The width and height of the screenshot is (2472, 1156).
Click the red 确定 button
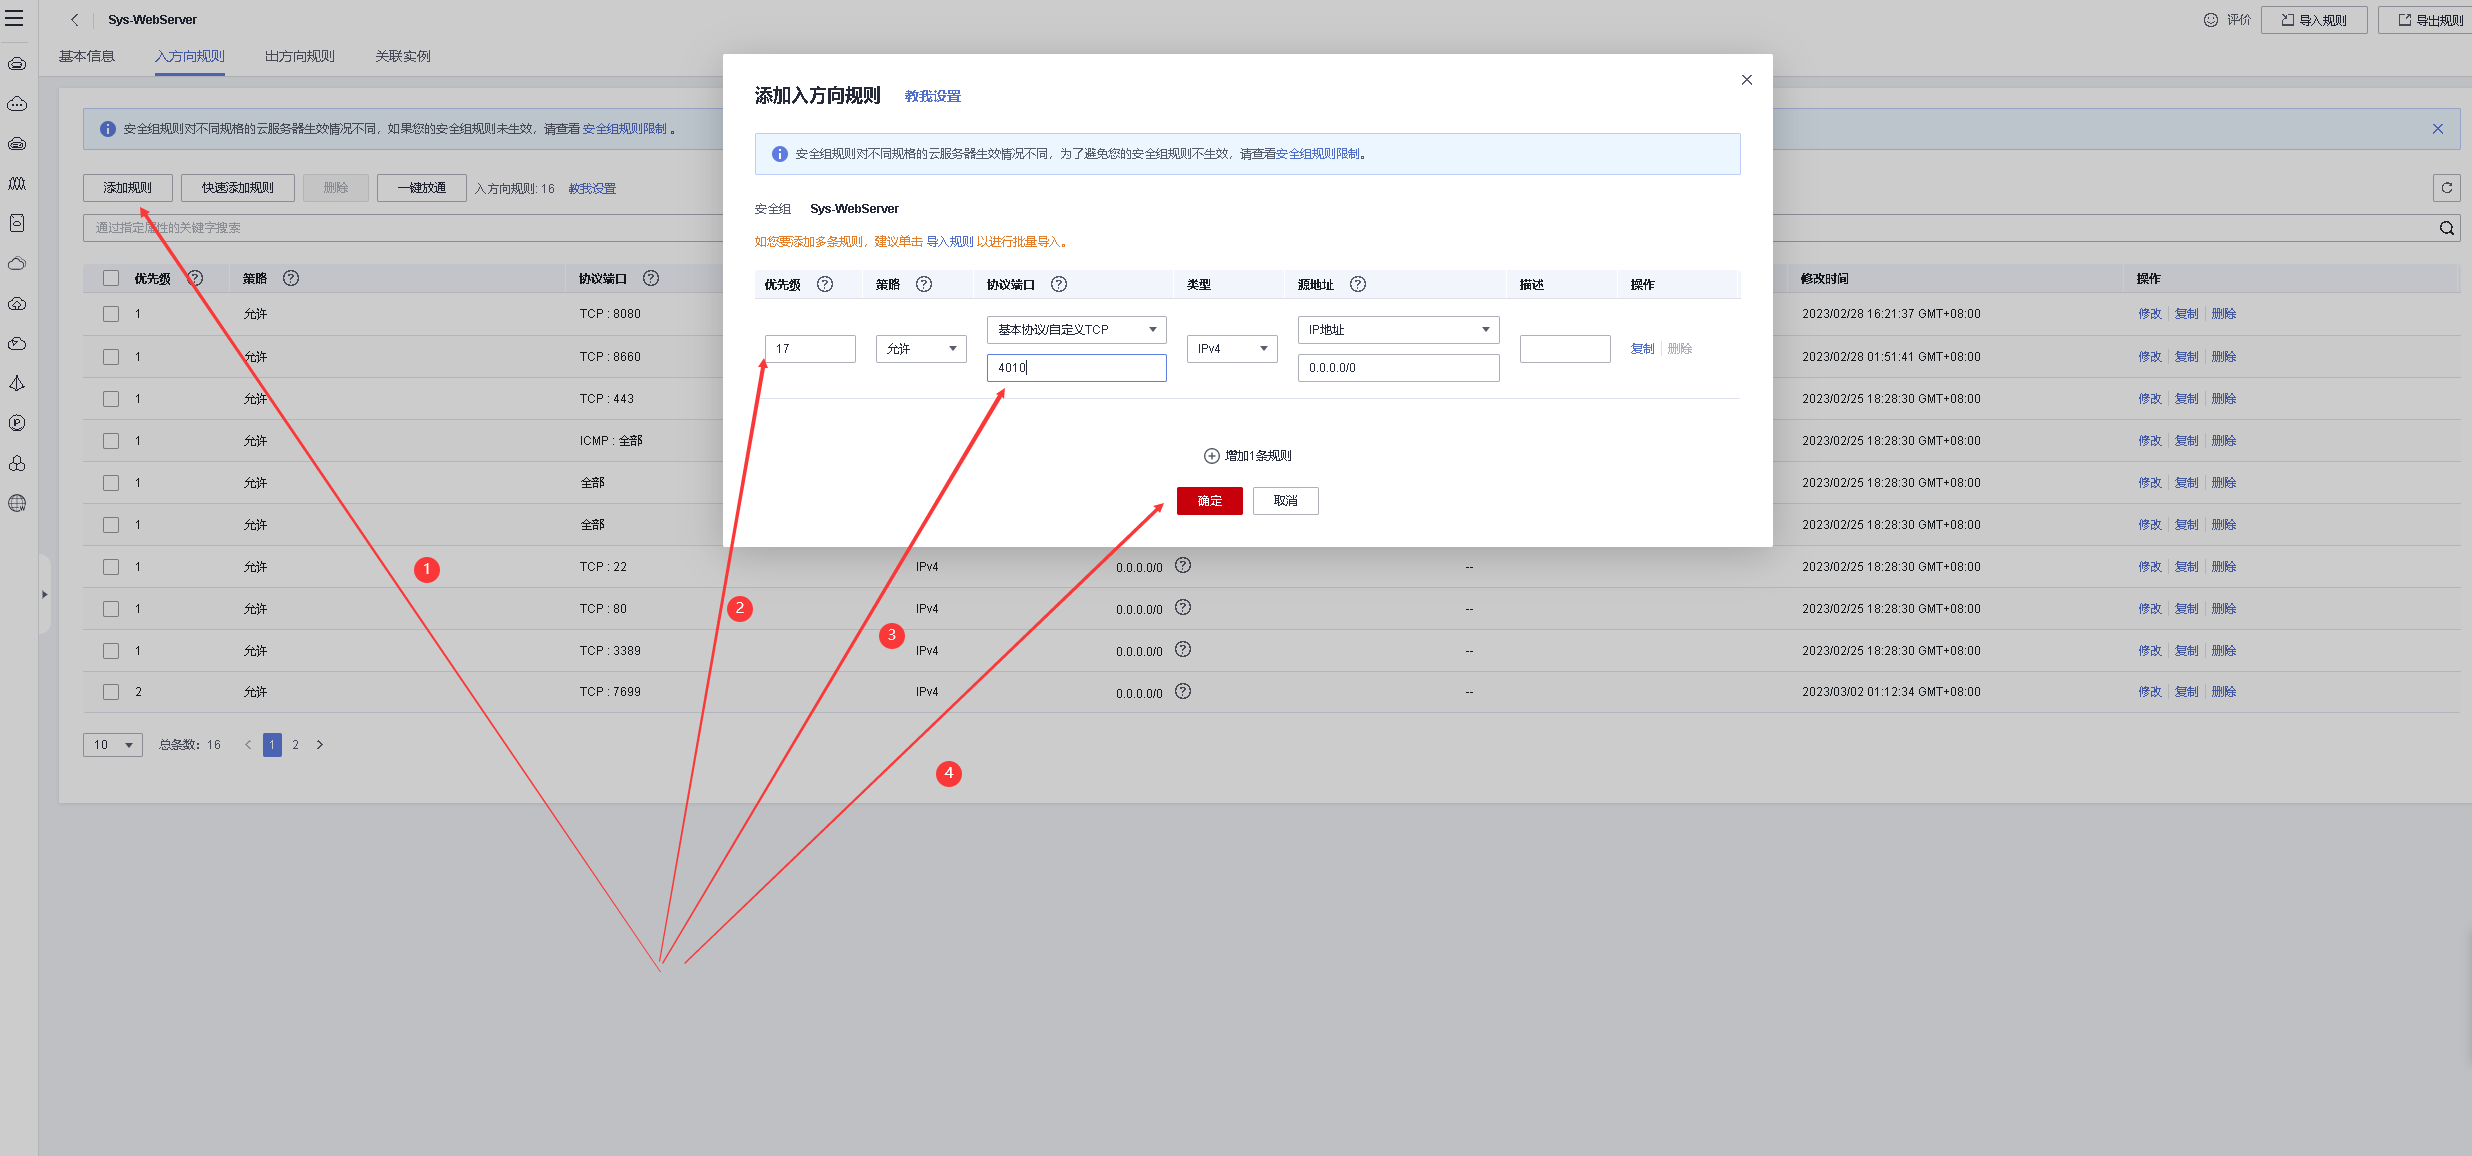pyautogui.click(x=1209, y=501)
